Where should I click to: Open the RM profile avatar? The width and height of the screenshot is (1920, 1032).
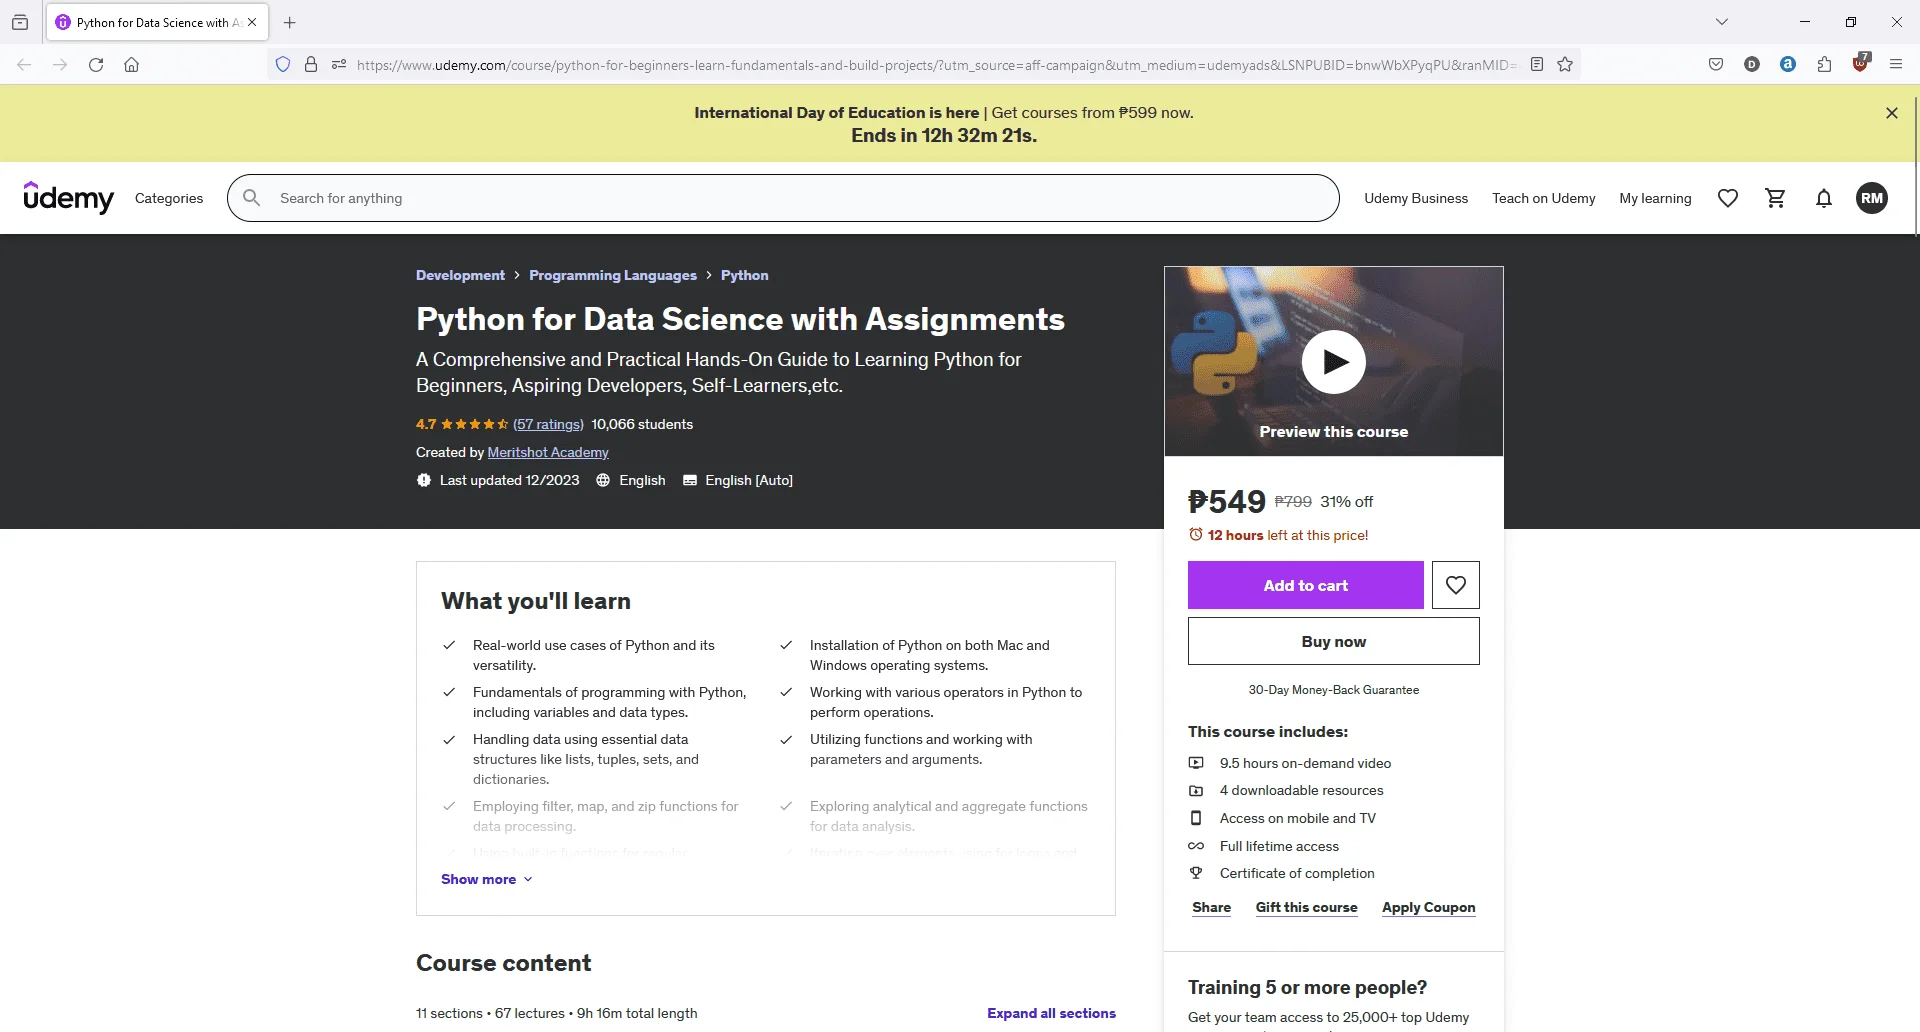(x=1872, y=198)
